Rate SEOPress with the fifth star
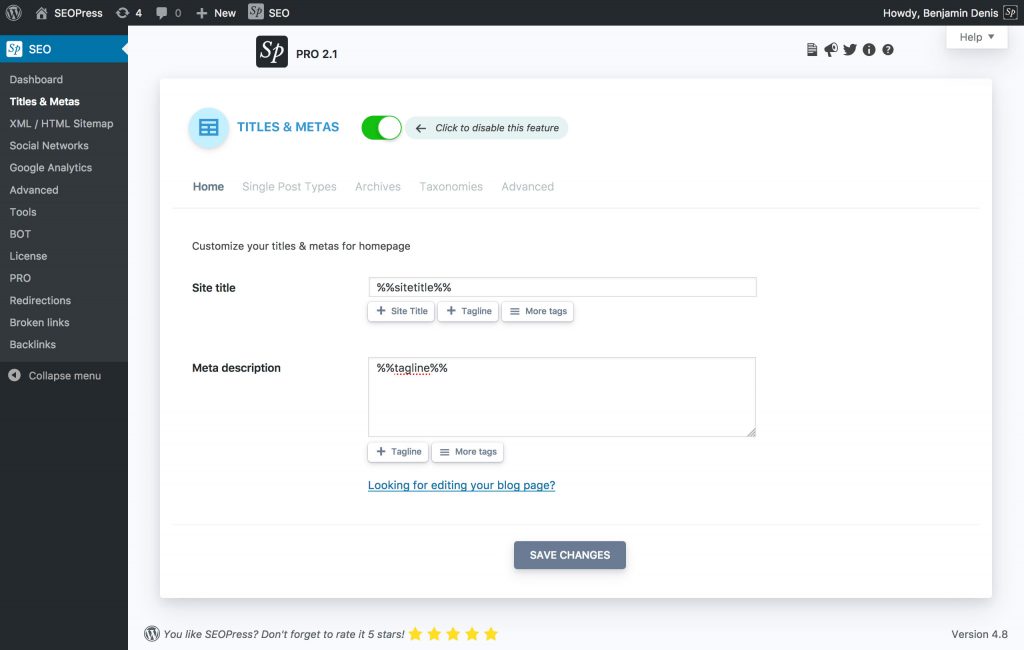 pos(491,634)
